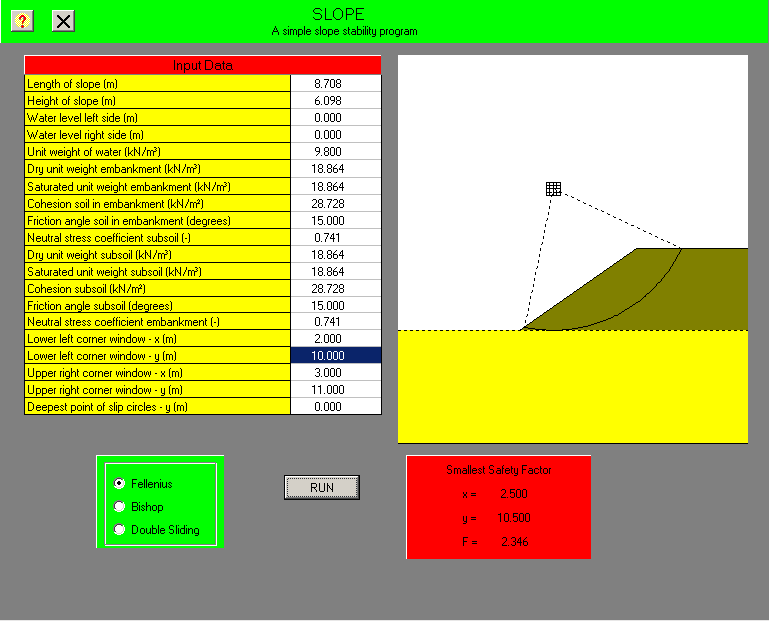Select the Water level left side value

335,118
